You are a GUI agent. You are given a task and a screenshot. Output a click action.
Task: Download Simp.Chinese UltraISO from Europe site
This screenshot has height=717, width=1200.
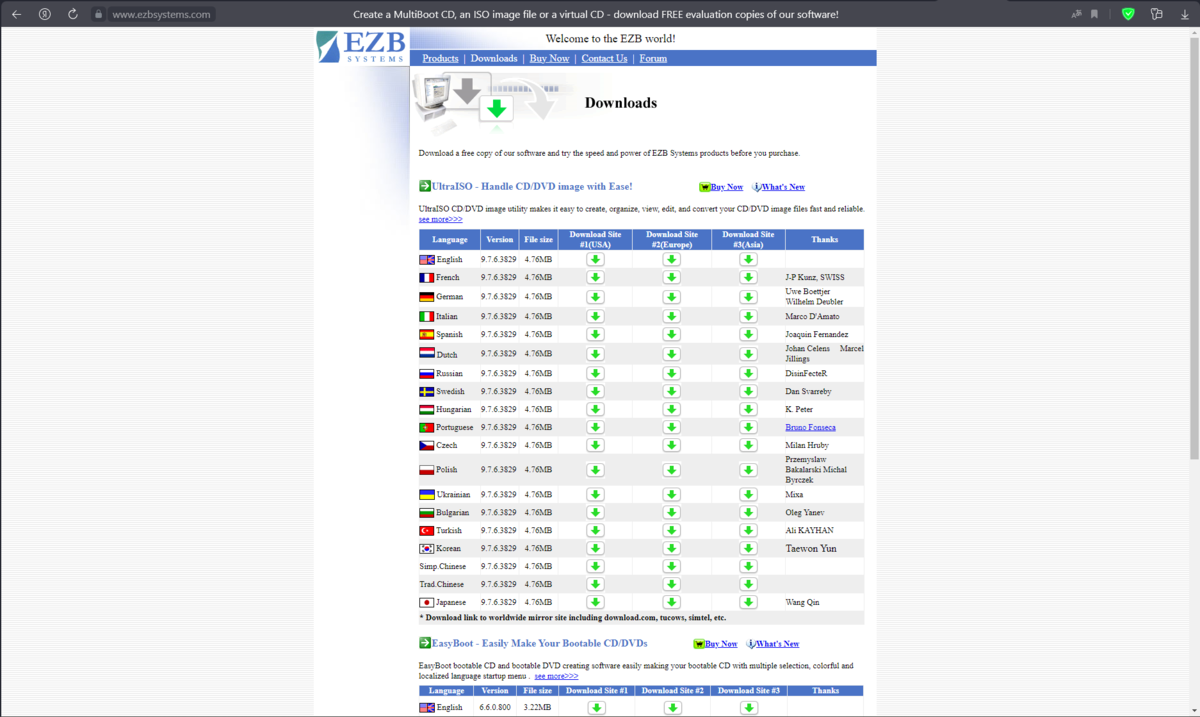[x=671, y=566]
